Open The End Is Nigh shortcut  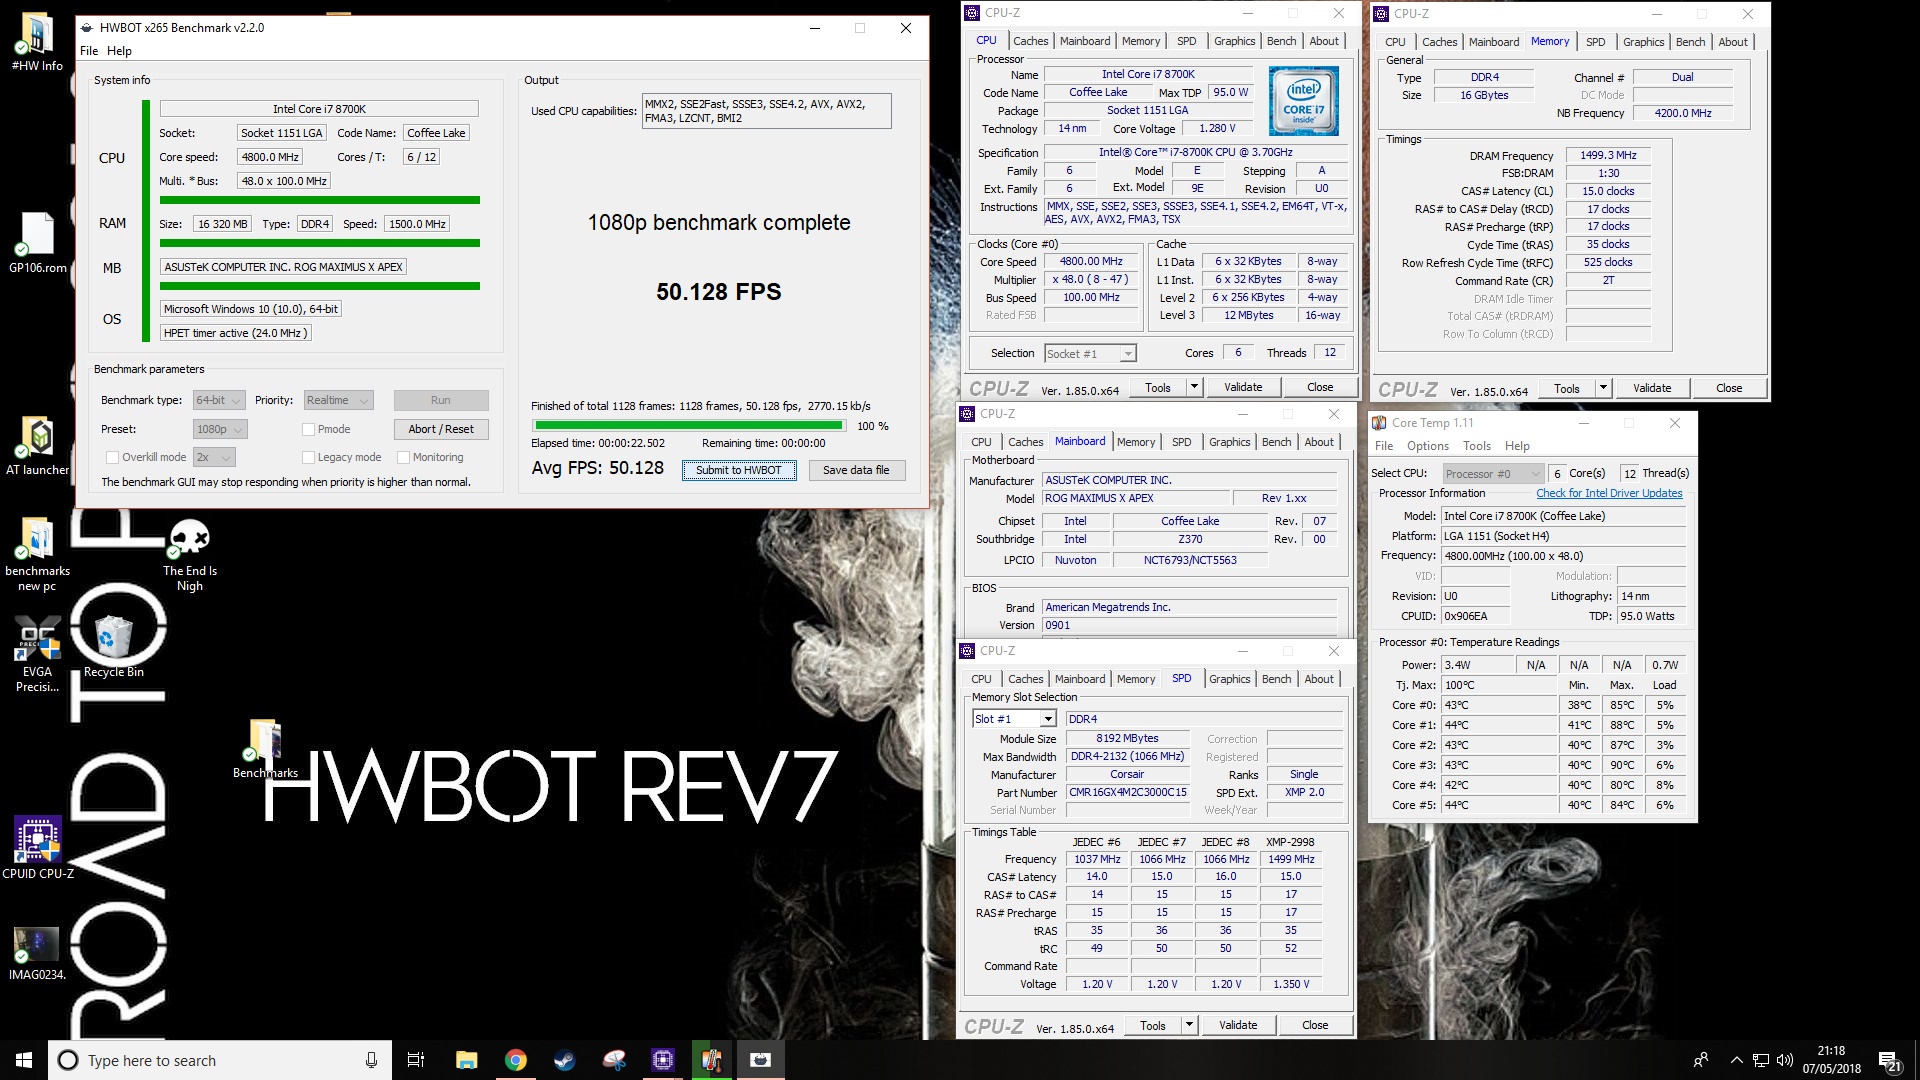coord(189,555)
